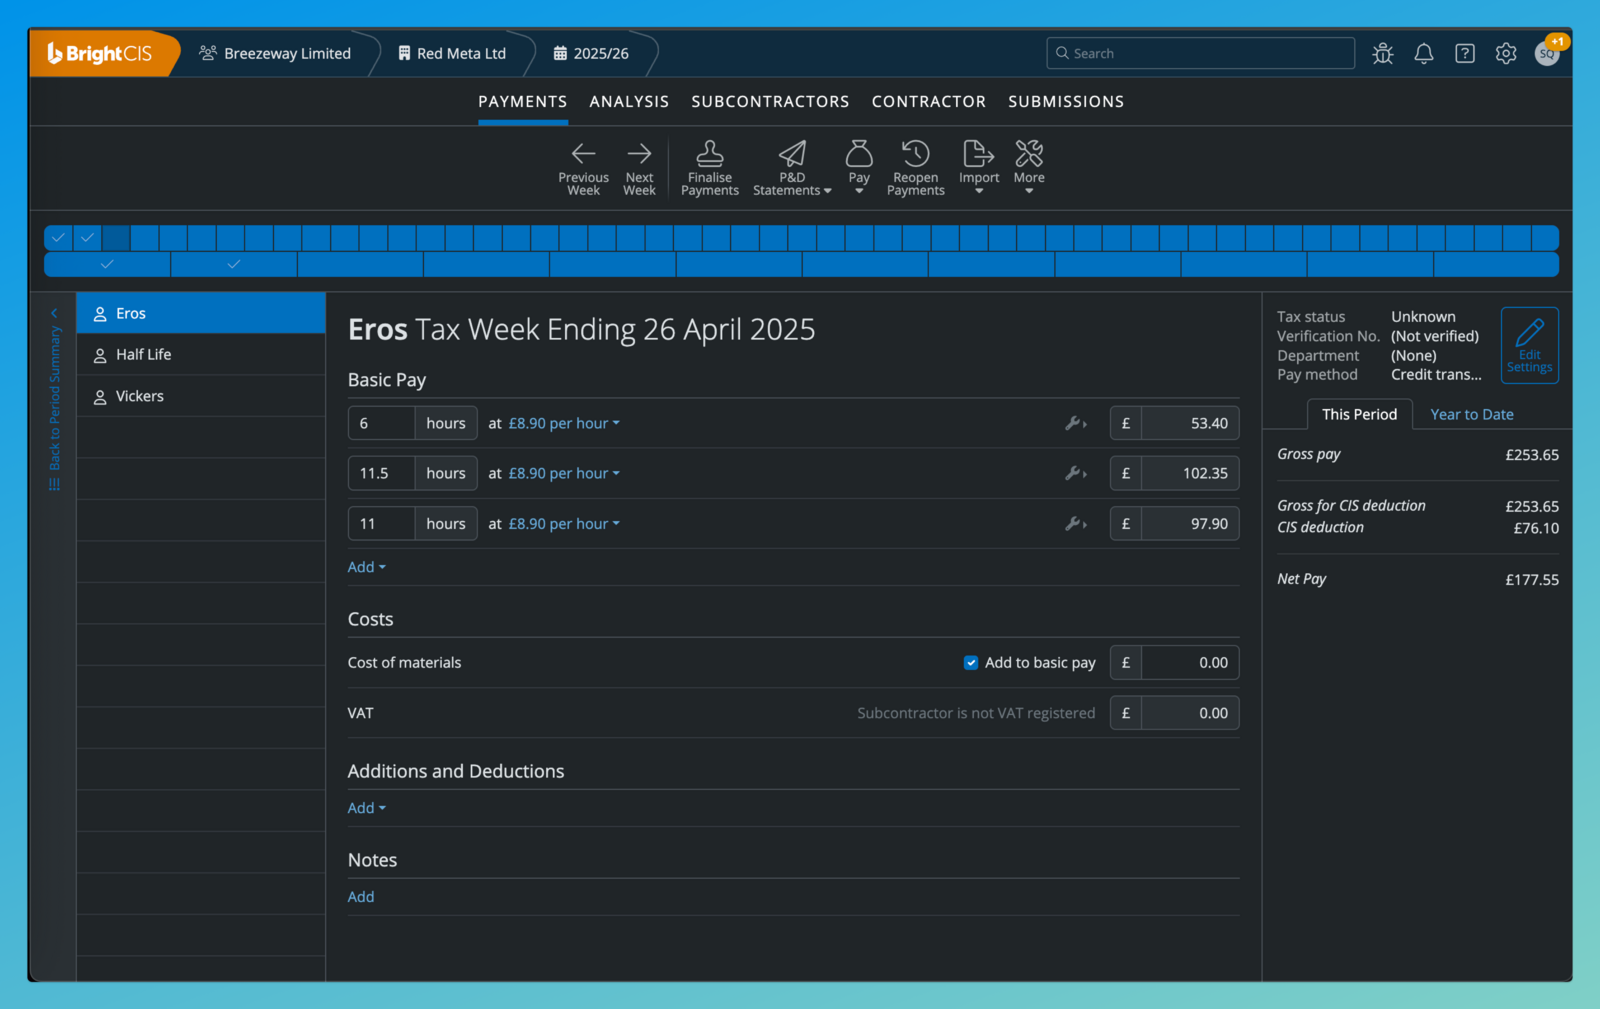Expand the Basic Pay Add dropdown
Screen dimensions: 1600x1009
click(366, 567)
